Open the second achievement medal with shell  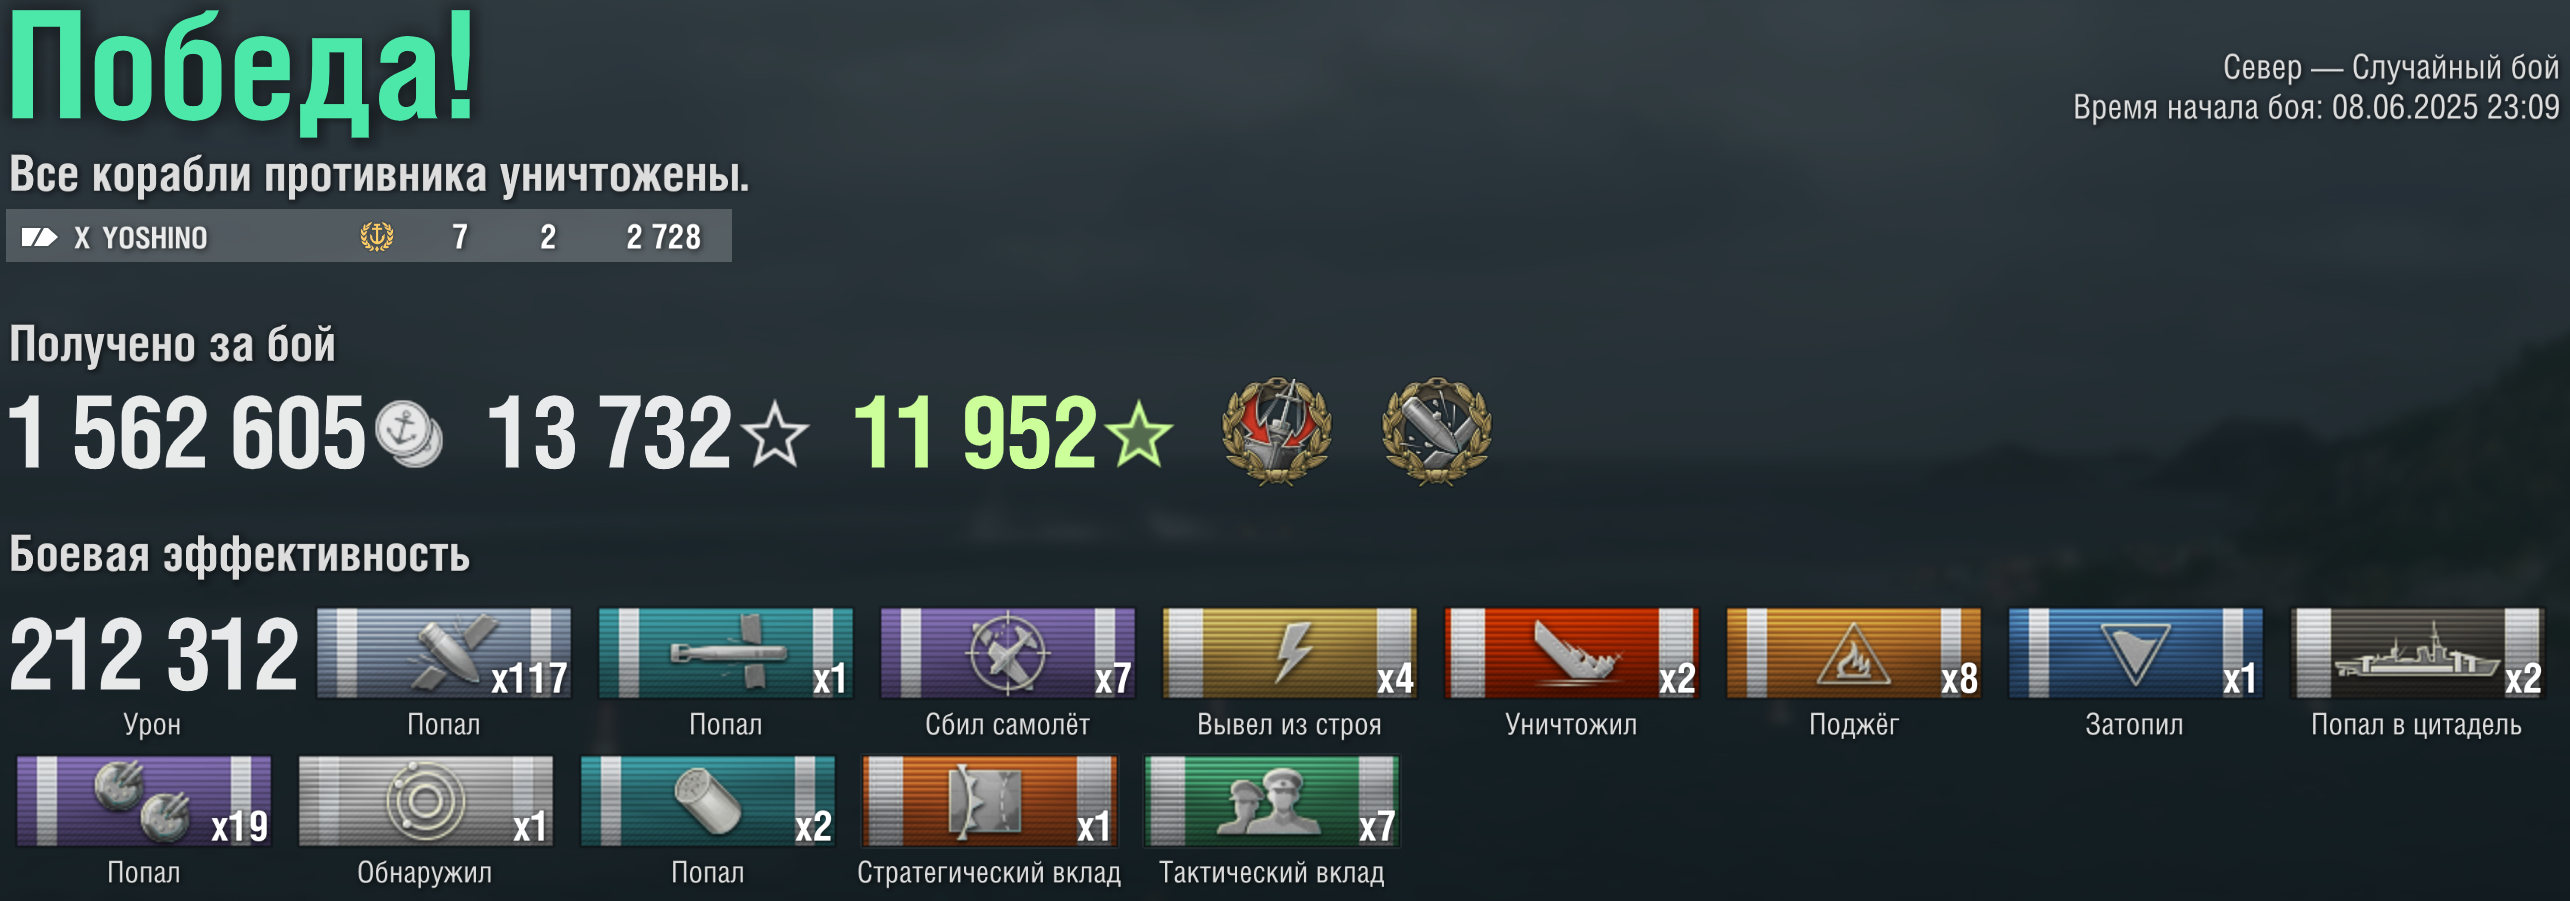click(1437, 431)
